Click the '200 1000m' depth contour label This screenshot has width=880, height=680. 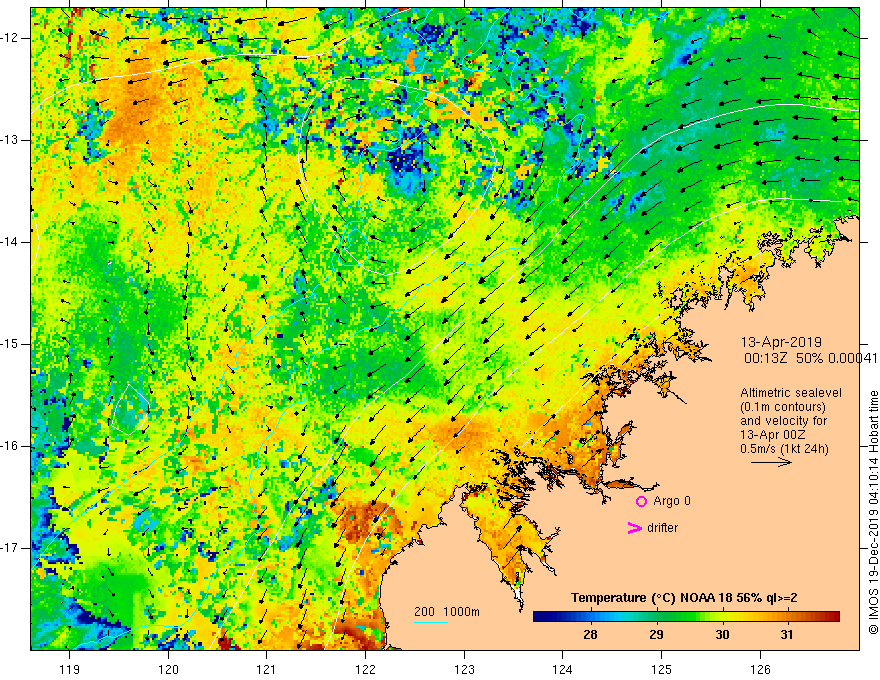point(447,612)
